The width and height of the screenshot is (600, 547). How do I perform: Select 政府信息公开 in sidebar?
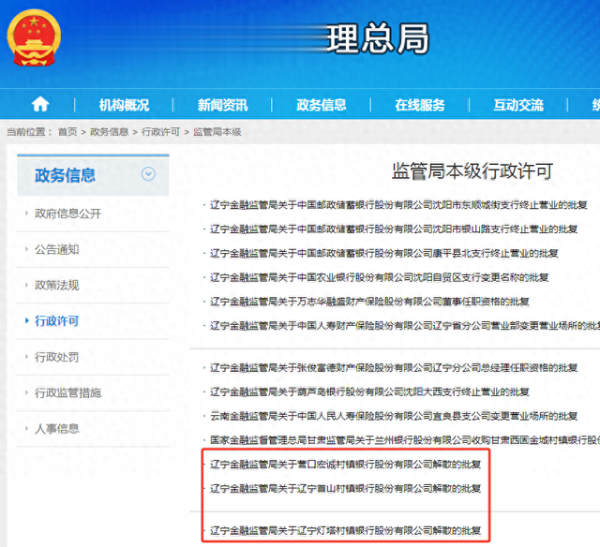(68, 214)
